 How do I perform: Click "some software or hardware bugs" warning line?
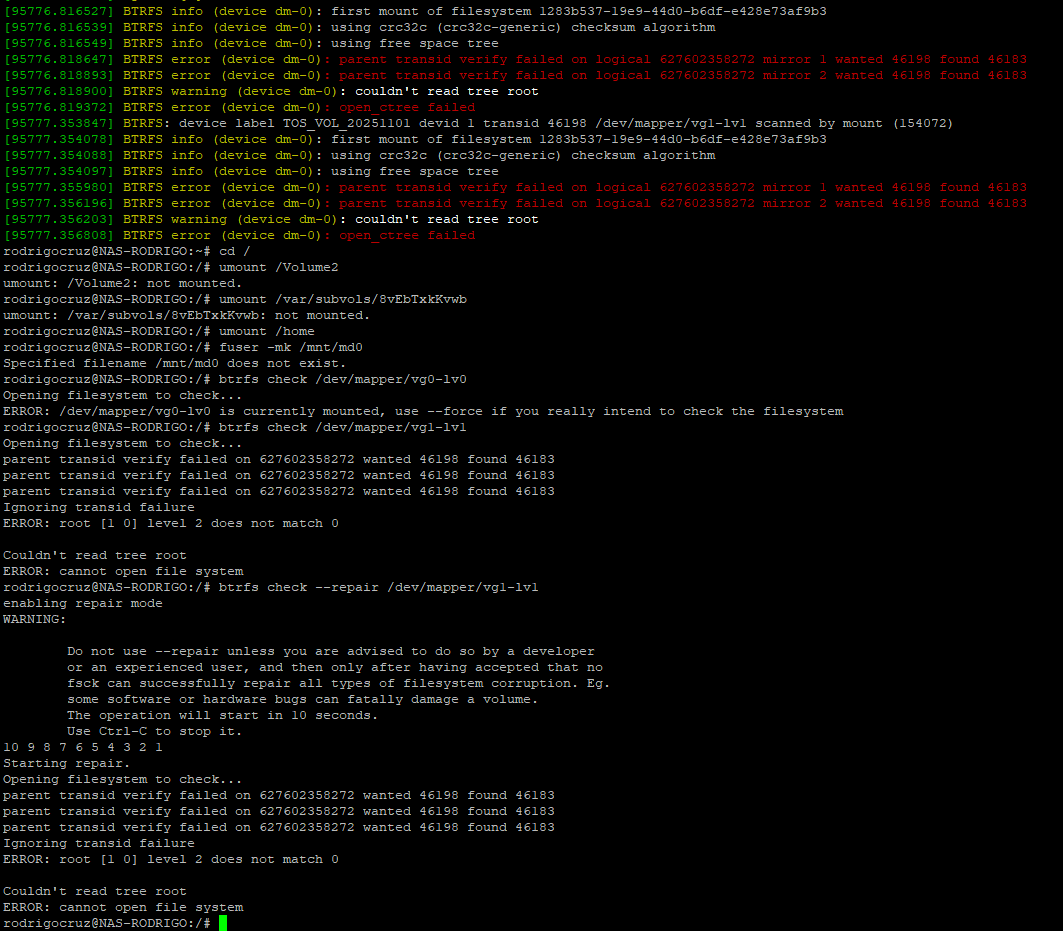coord(302,699)
